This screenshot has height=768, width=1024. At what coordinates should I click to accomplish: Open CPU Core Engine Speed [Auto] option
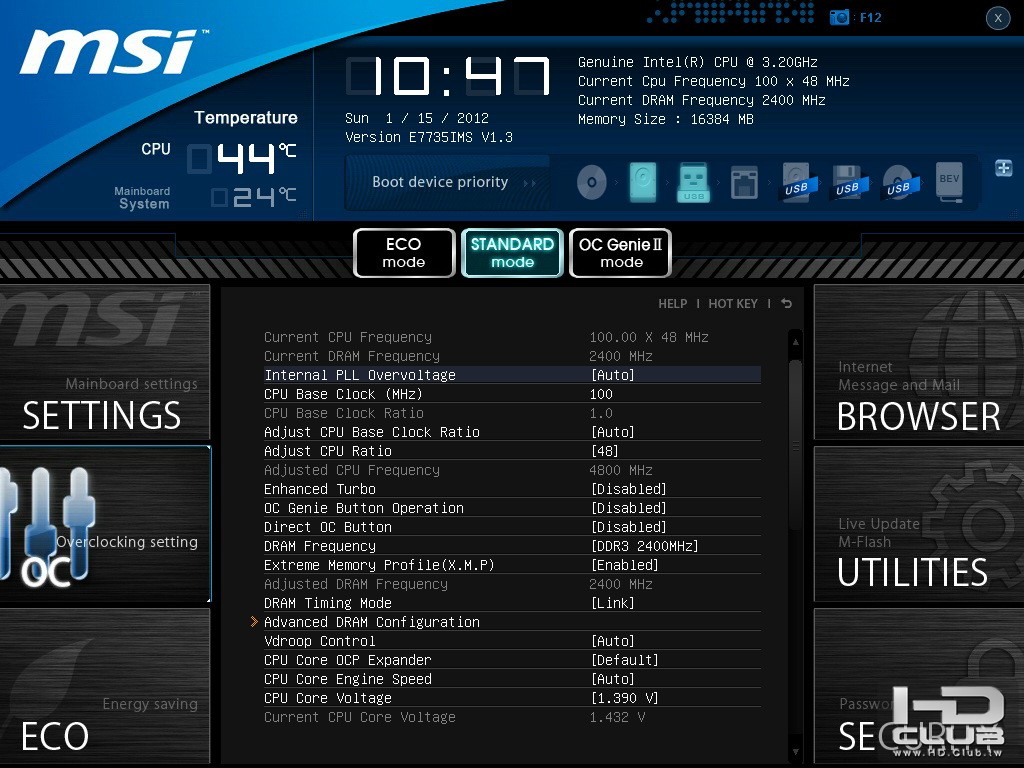(x=613, y=679)
